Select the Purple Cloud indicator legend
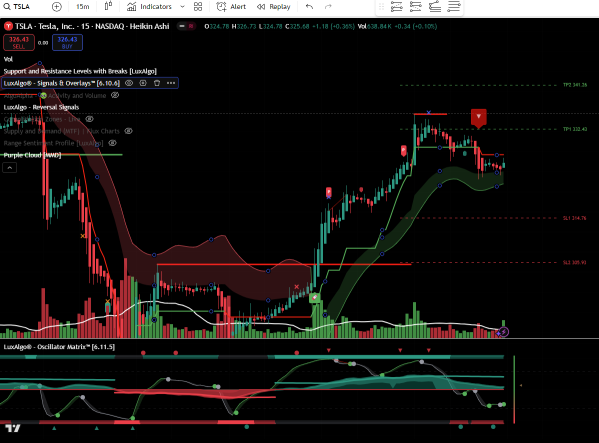This screenshot has width=599, height=443. tap(32, 155)
